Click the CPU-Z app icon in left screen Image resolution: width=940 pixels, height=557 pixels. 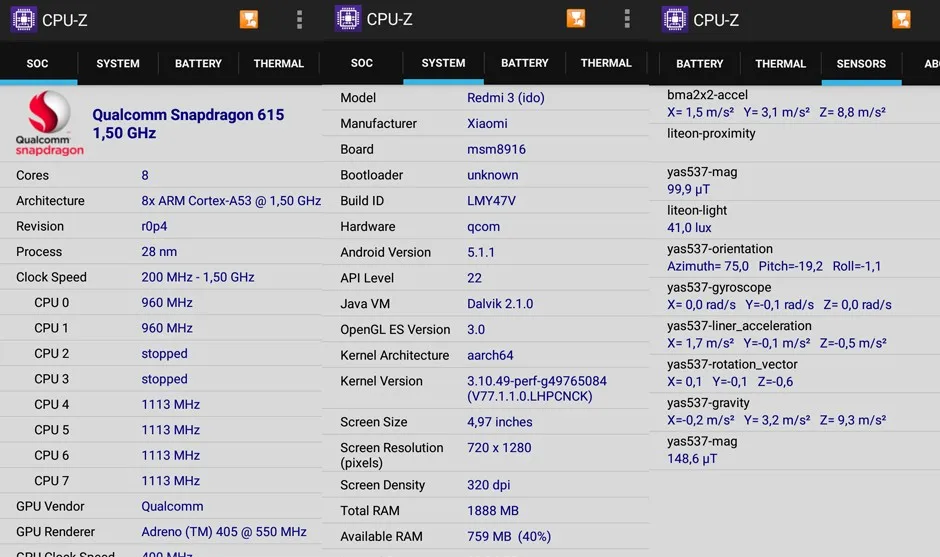pyautogui.click(x=23, y=20)
